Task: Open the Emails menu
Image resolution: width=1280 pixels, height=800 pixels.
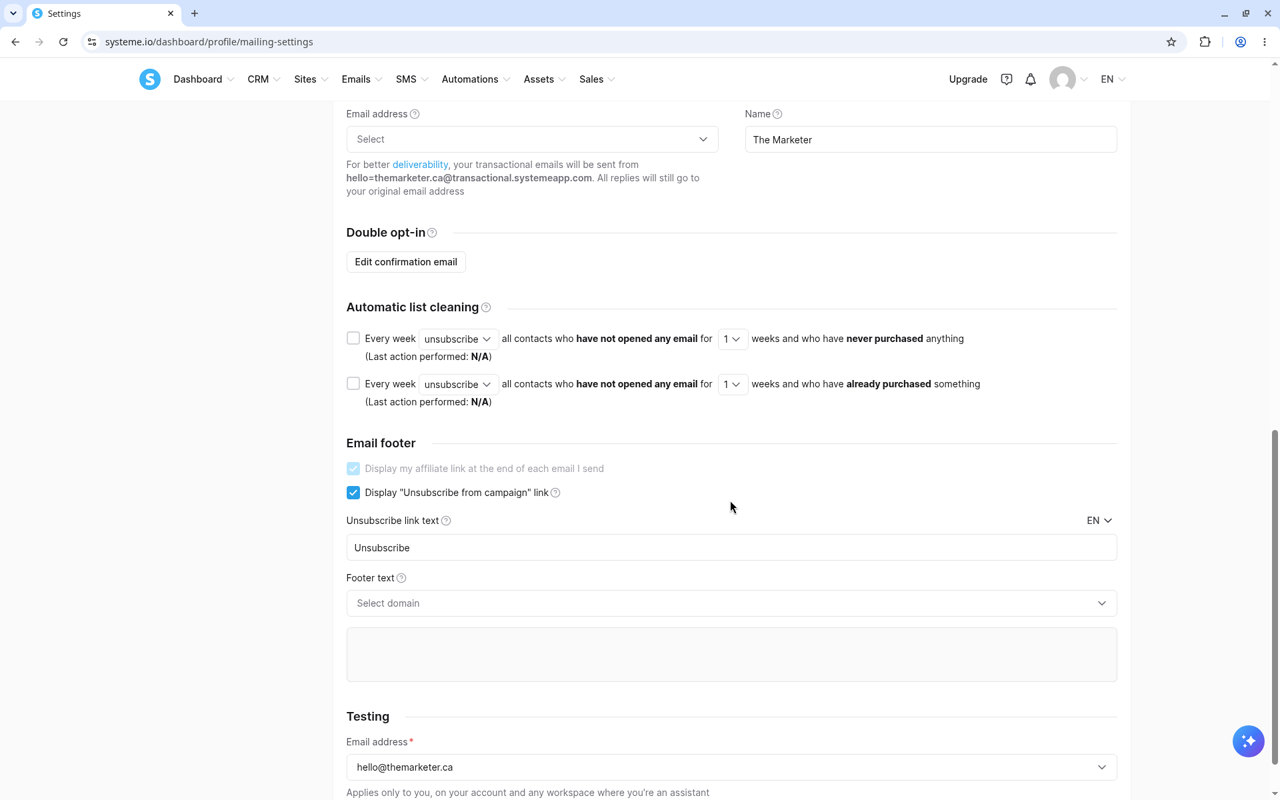Action: 362,79
